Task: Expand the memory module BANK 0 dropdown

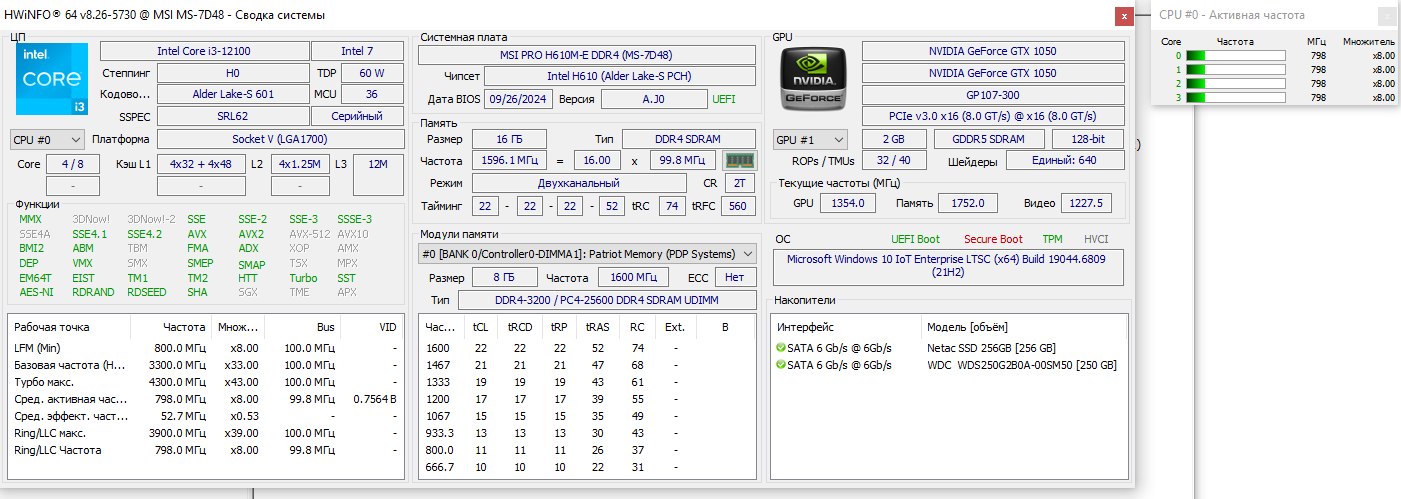Action: [x=588, y=254]
